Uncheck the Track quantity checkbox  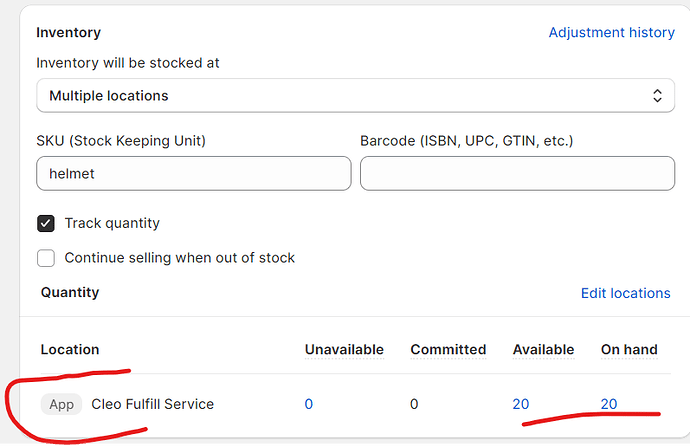46,223
